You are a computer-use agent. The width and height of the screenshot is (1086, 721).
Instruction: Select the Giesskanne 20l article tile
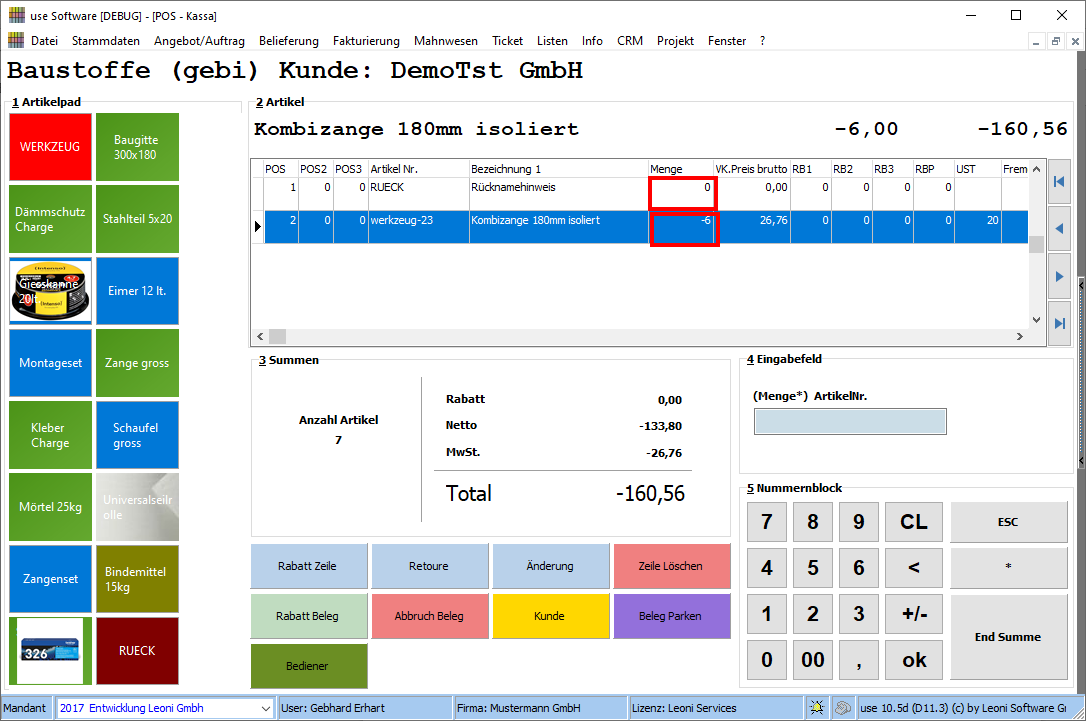pyautogui.click(x=50, y=291)
